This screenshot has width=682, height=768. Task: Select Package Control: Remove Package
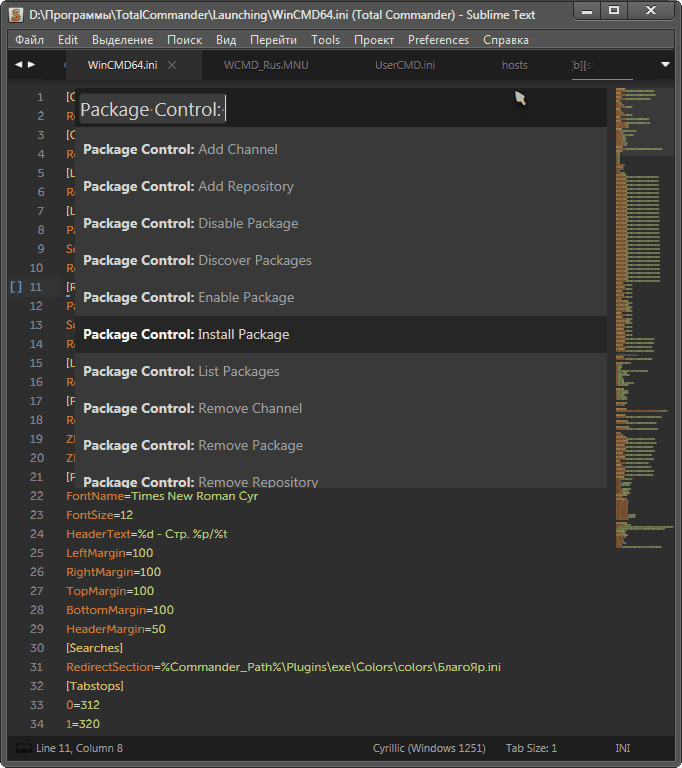pyautogui.click(x=341, y=445)
